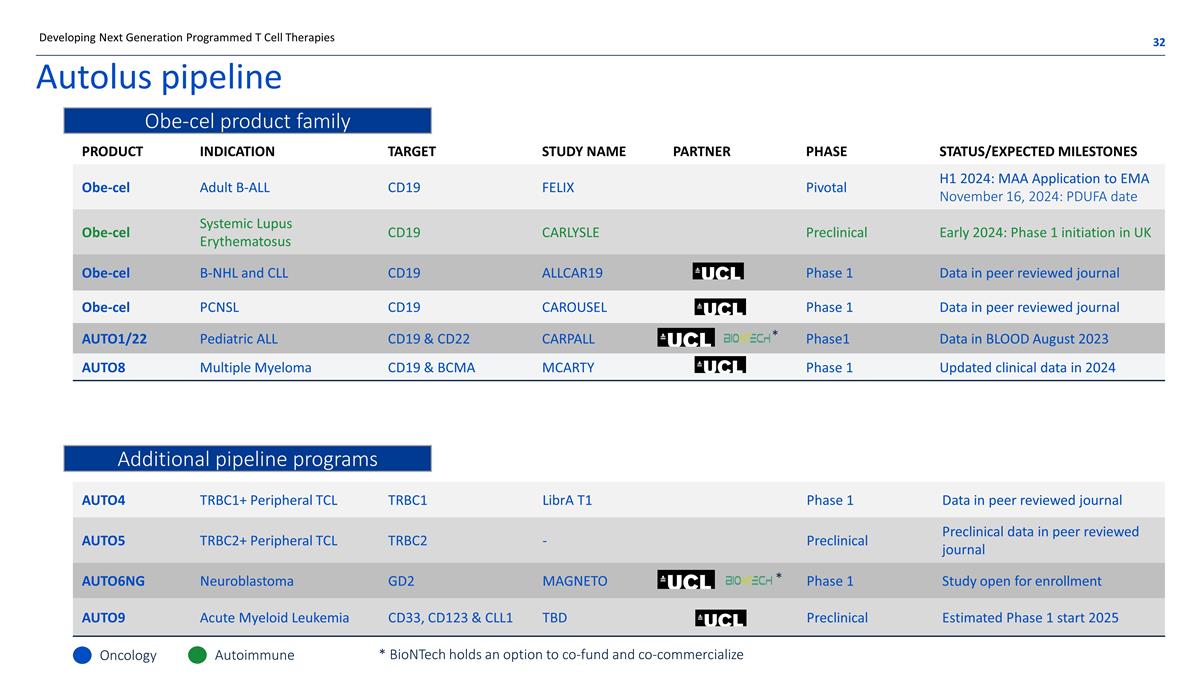Screen dimensions: 1200x675
Task: Click the PRODUCT column header
Action: (x=112, y=152)
